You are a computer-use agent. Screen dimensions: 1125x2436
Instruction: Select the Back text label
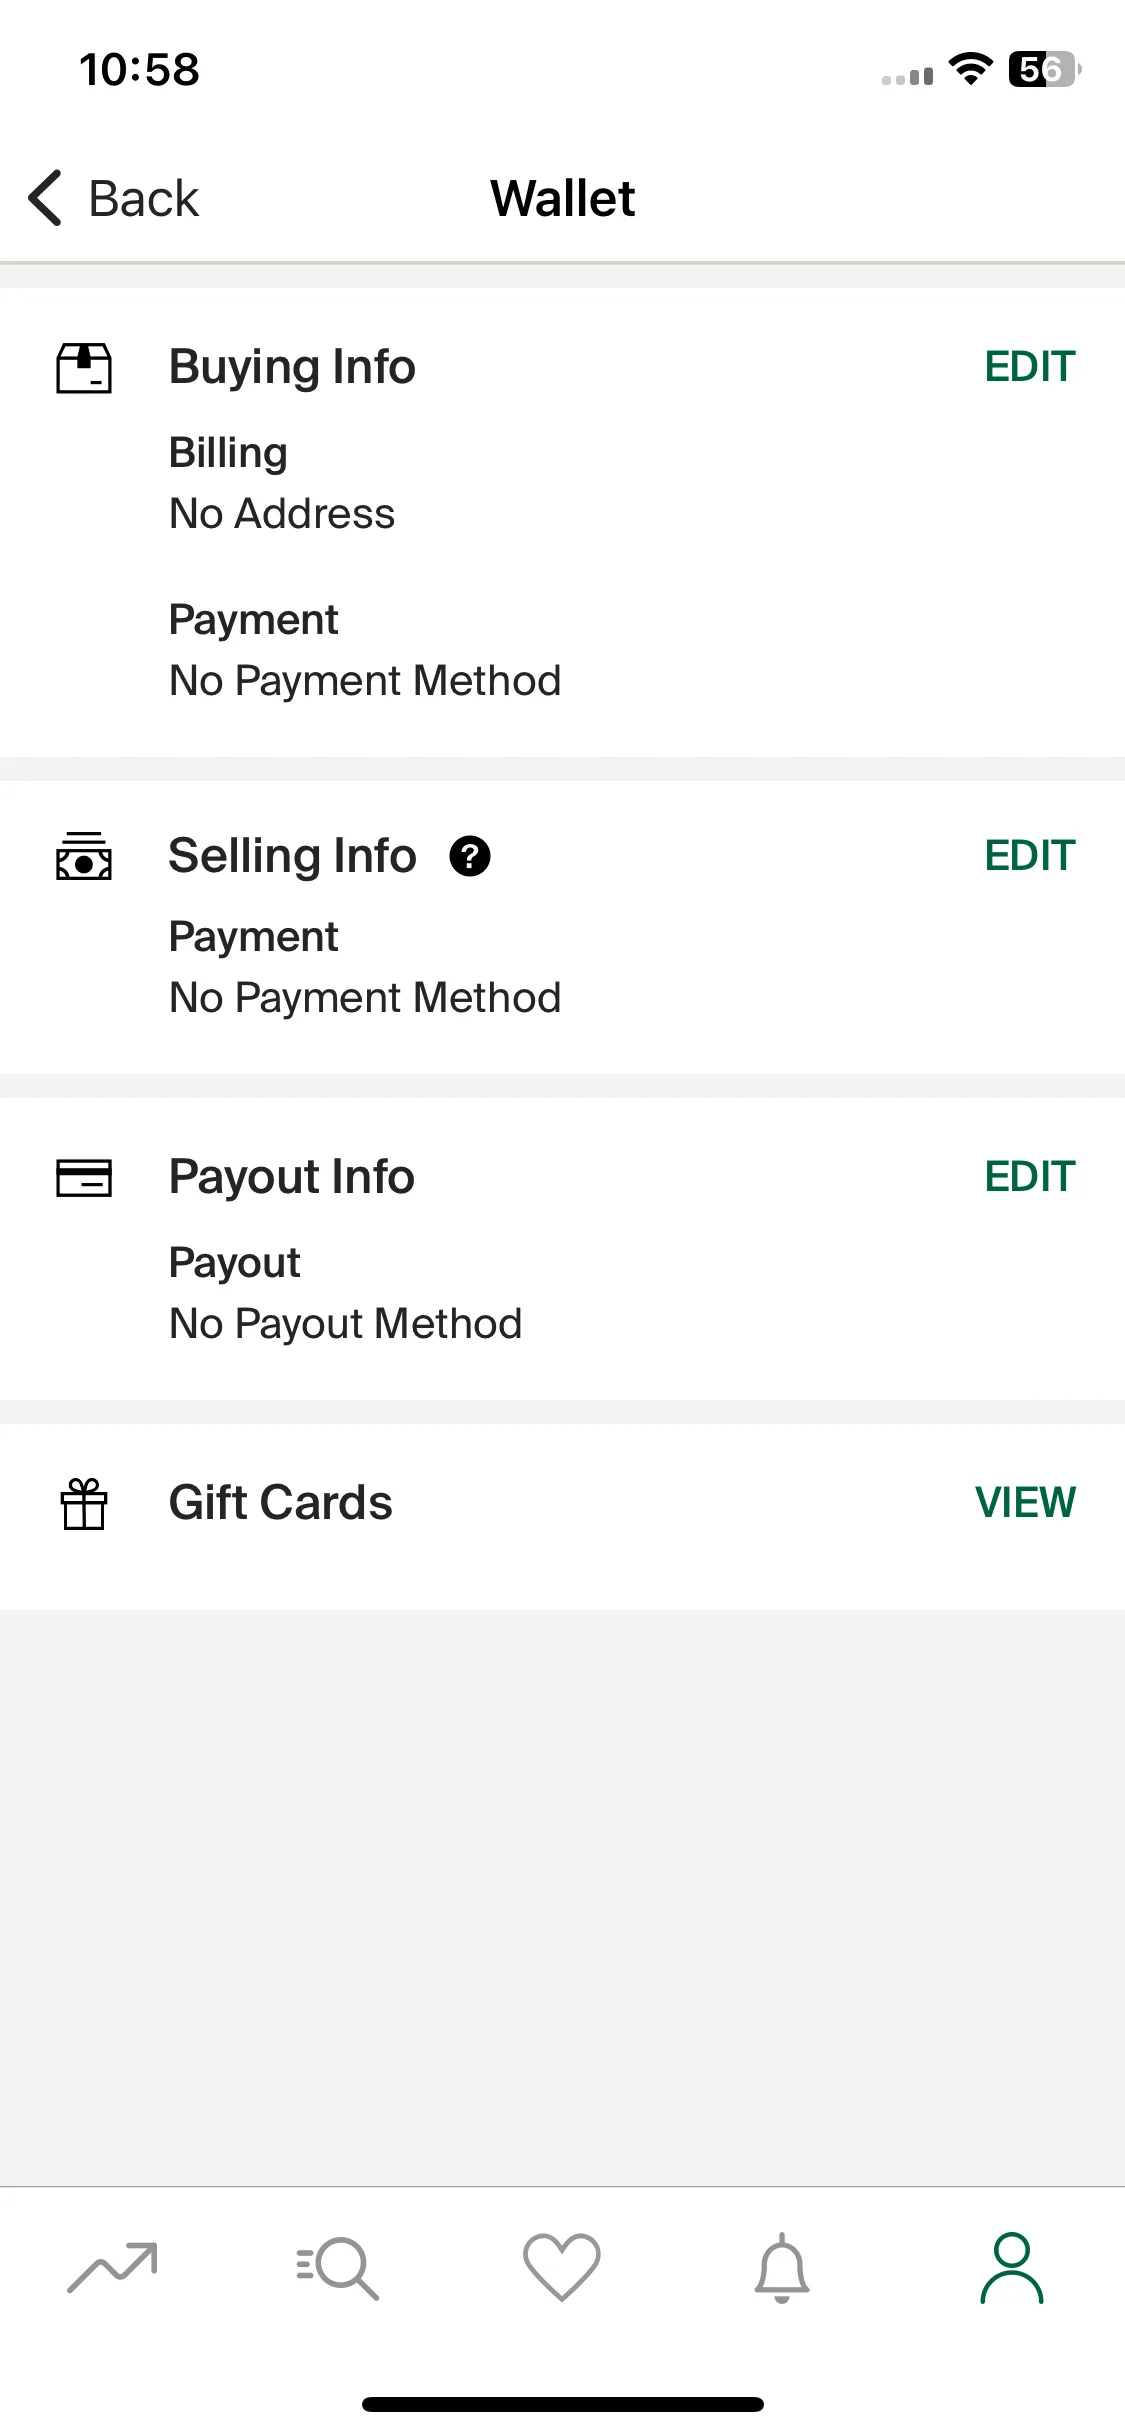tap(144, 198)
